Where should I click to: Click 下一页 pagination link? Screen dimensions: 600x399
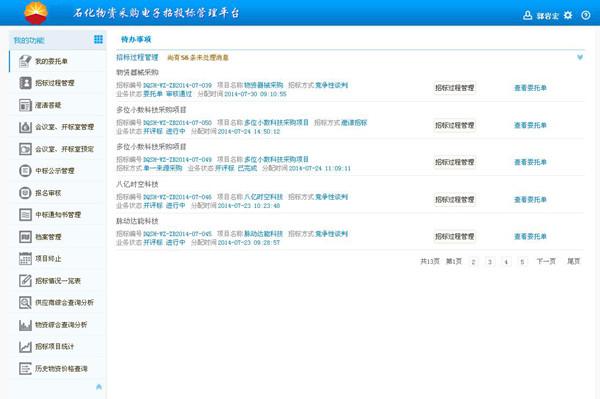pos(546,261)
